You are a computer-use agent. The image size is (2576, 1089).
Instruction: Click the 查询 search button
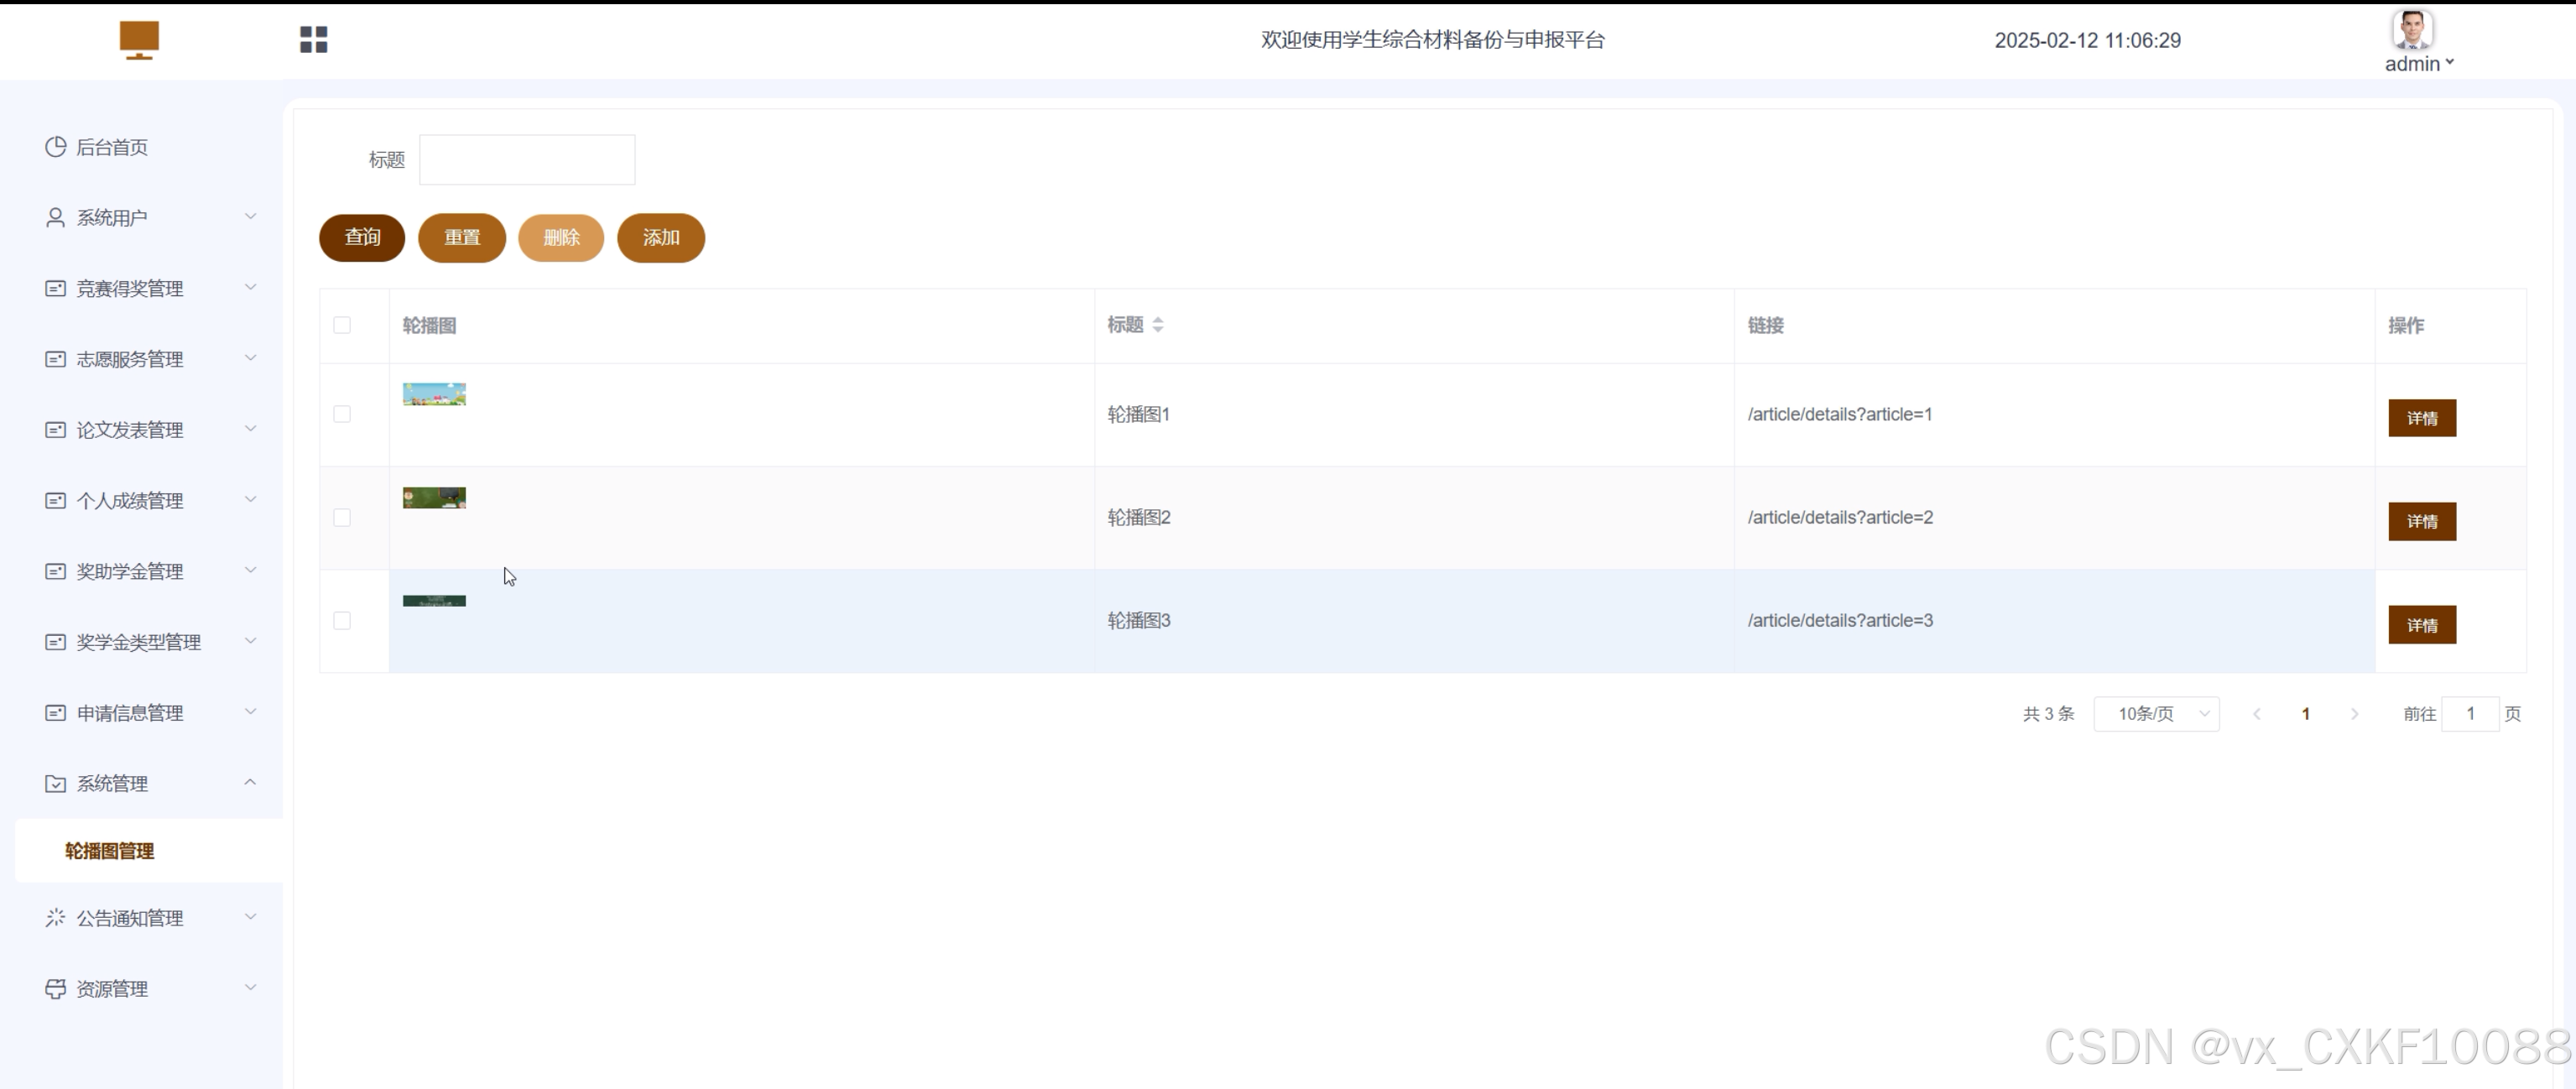[362, 238]
